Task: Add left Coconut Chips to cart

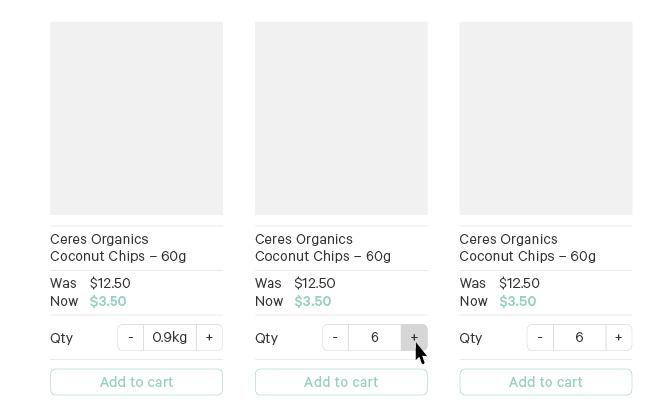Action: pyautogui.click(x=136, y=382)
